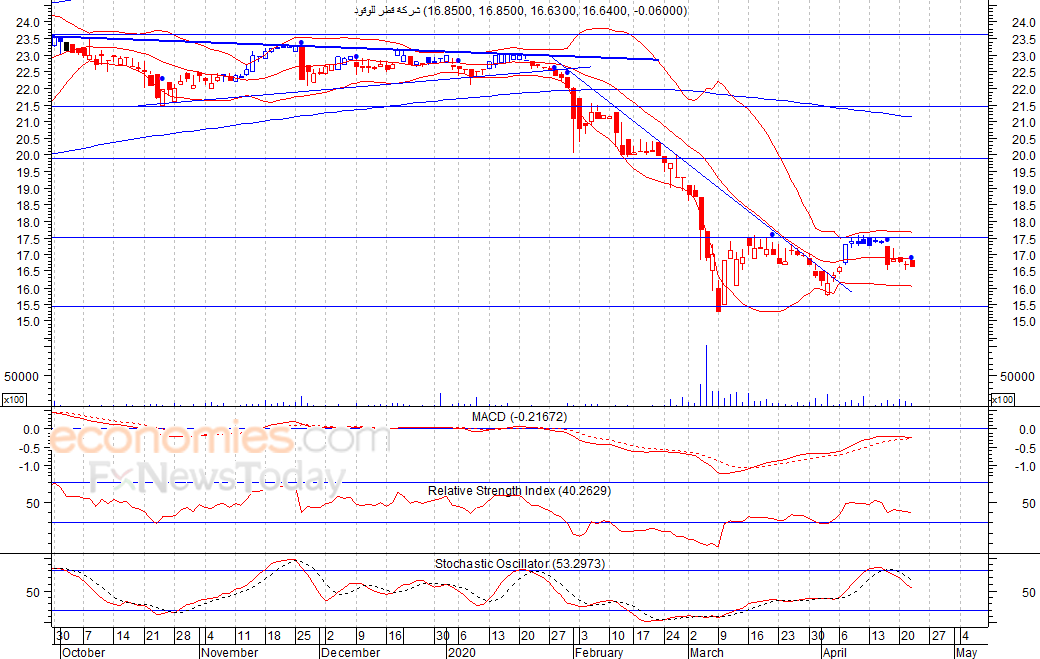
Task: Click the Stochastic Oscillator indicator label
Action: click(x=519, y=564)
